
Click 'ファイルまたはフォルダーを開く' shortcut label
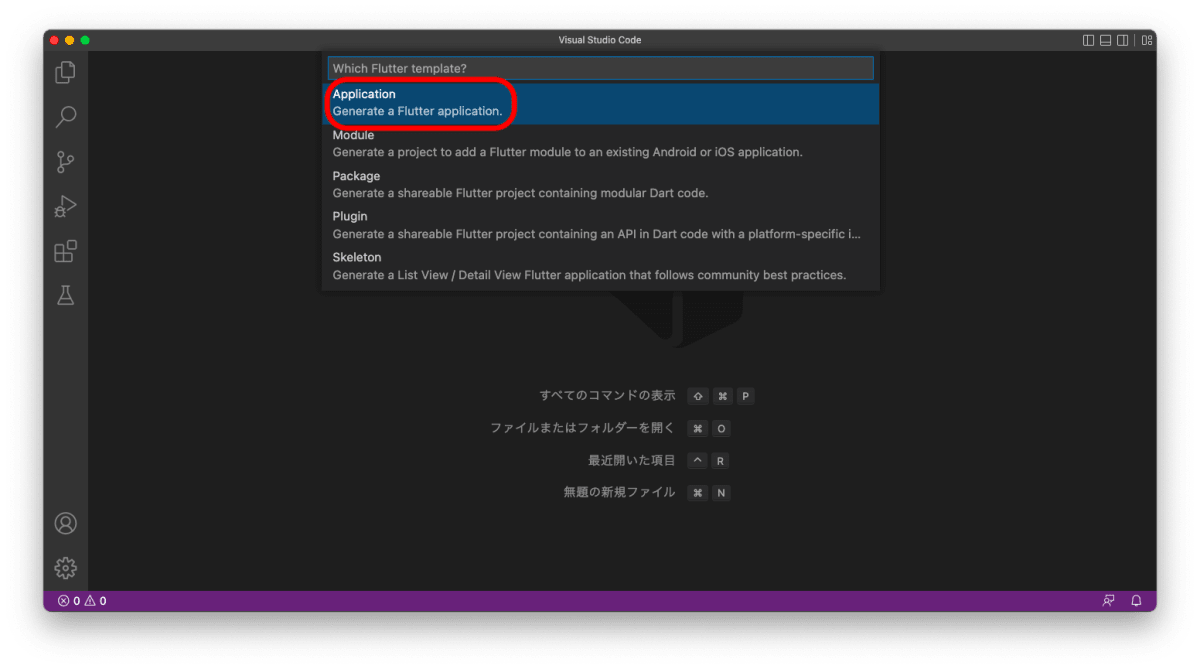(582, 428)
